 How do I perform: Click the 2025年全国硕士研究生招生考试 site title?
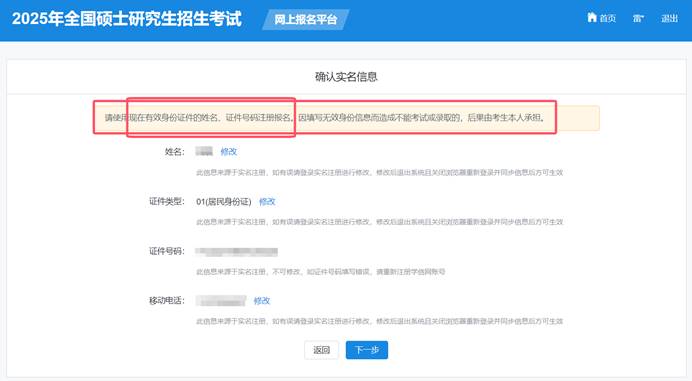[x=127, y=19]
